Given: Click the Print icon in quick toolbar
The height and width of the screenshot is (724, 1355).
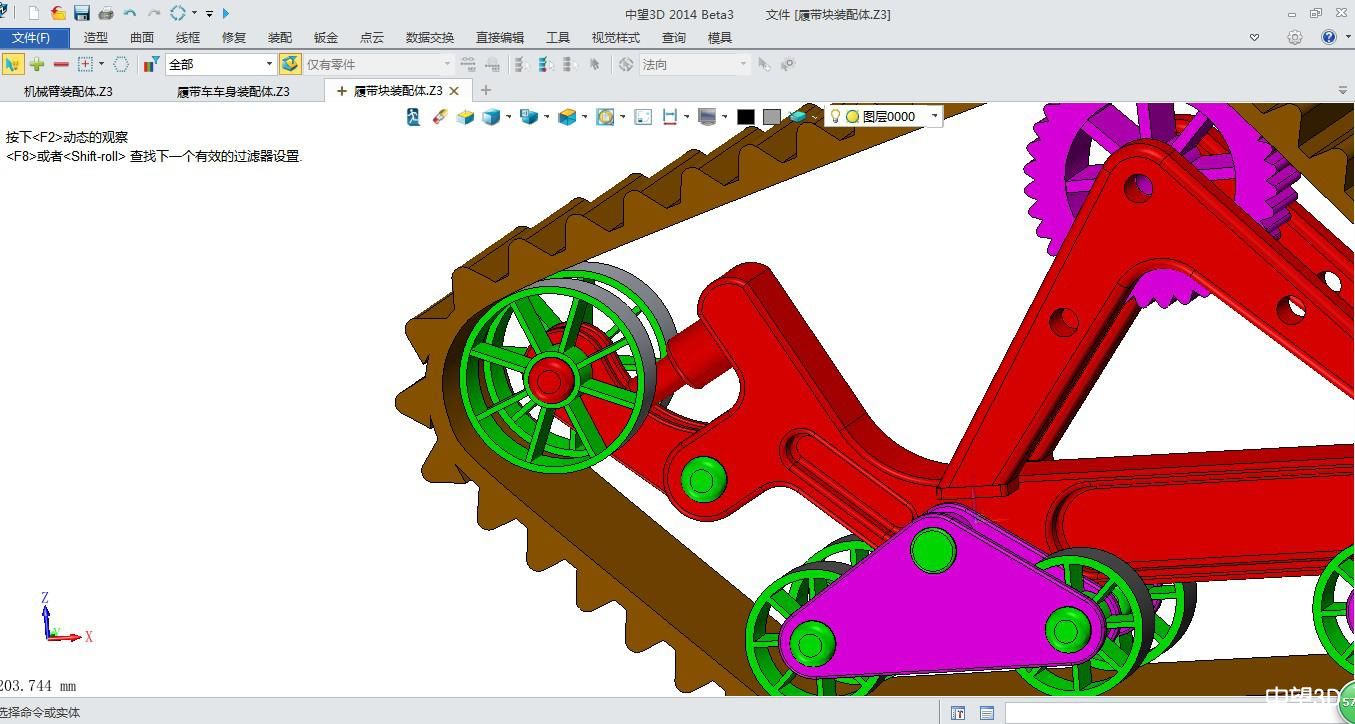Looking at the screenshot, I should [x=106, y=13].
